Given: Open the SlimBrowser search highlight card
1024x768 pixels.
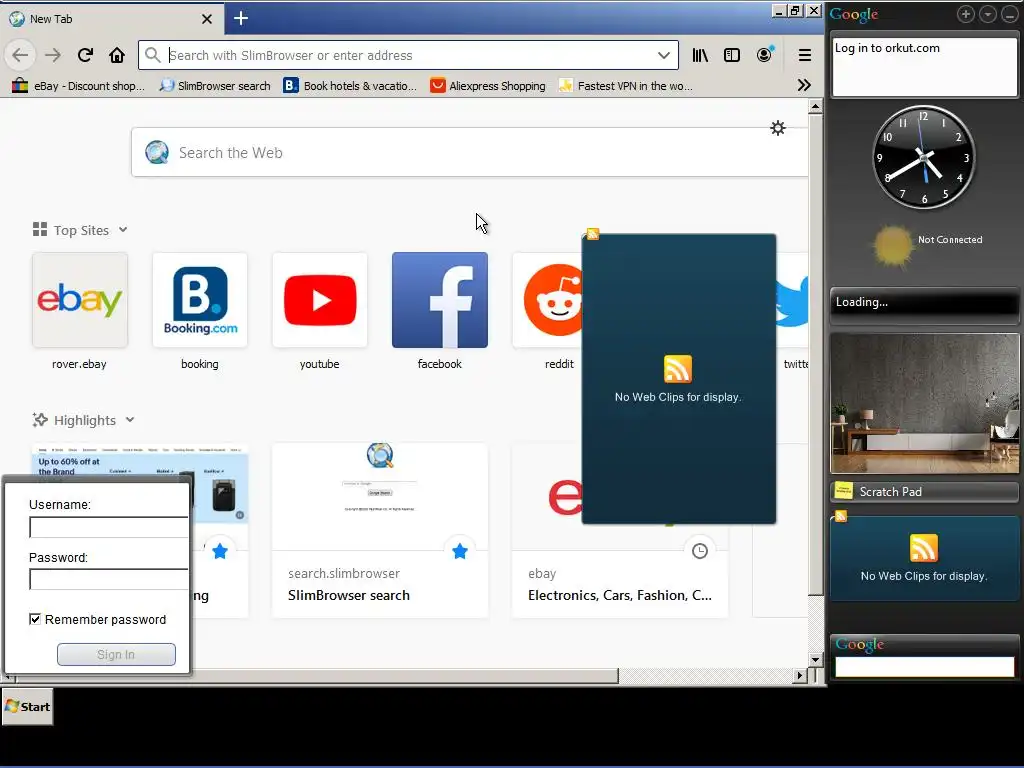Looking at the screenshot, I should pyautogui.click(x=380, y=530).
